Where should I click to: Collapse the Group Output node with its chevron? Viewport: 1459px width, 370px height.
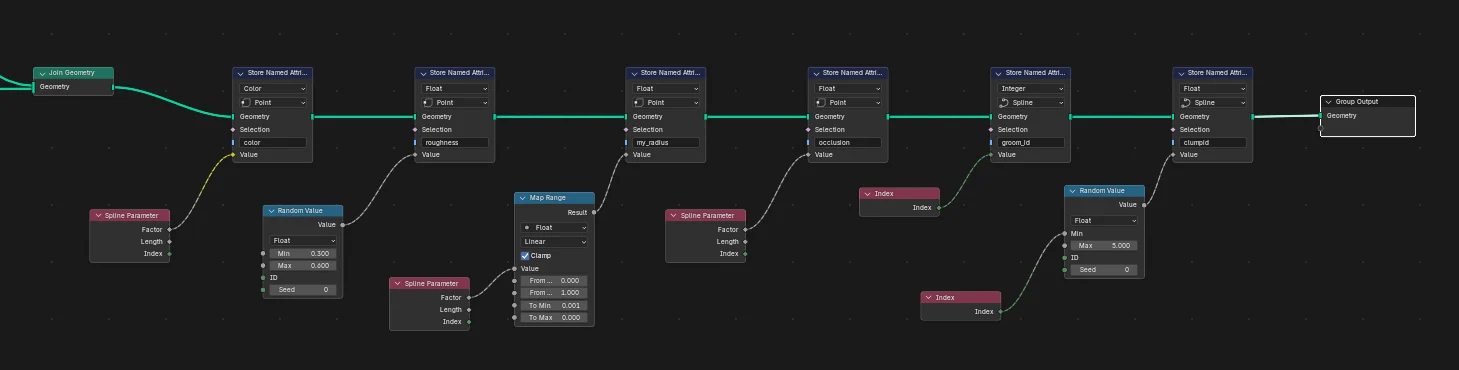point(1329,102)
